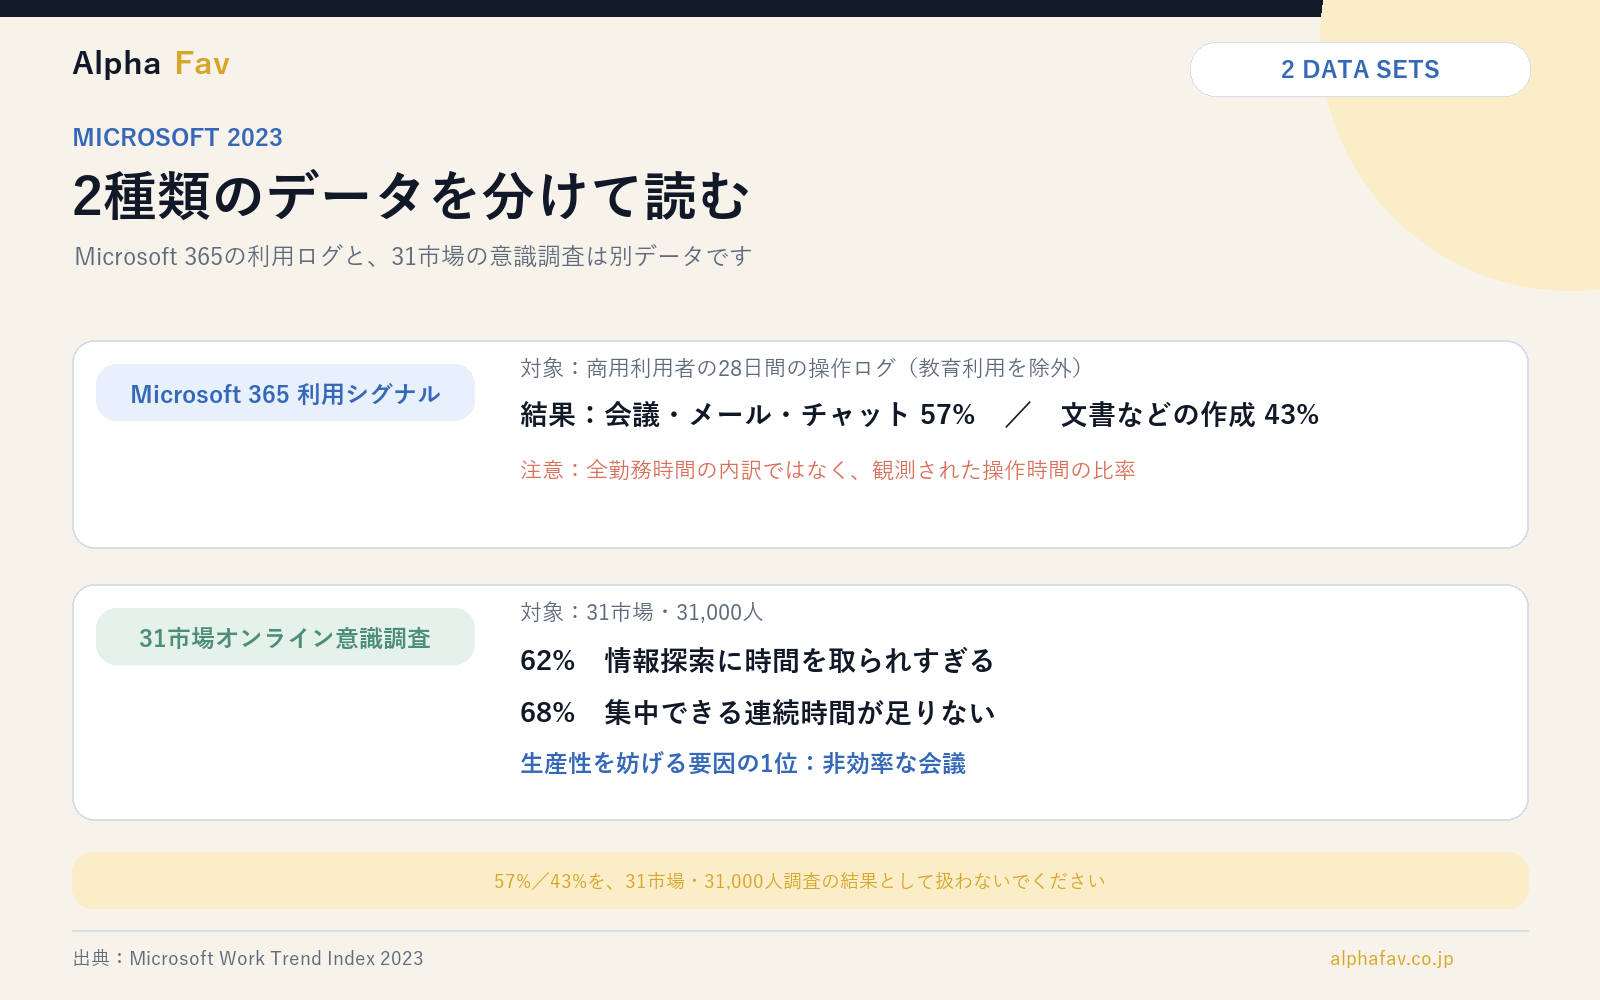1600x1000 pixels.
Task: Click the 会議・メール・チャット 57% result line
Action: click(919, 414)
